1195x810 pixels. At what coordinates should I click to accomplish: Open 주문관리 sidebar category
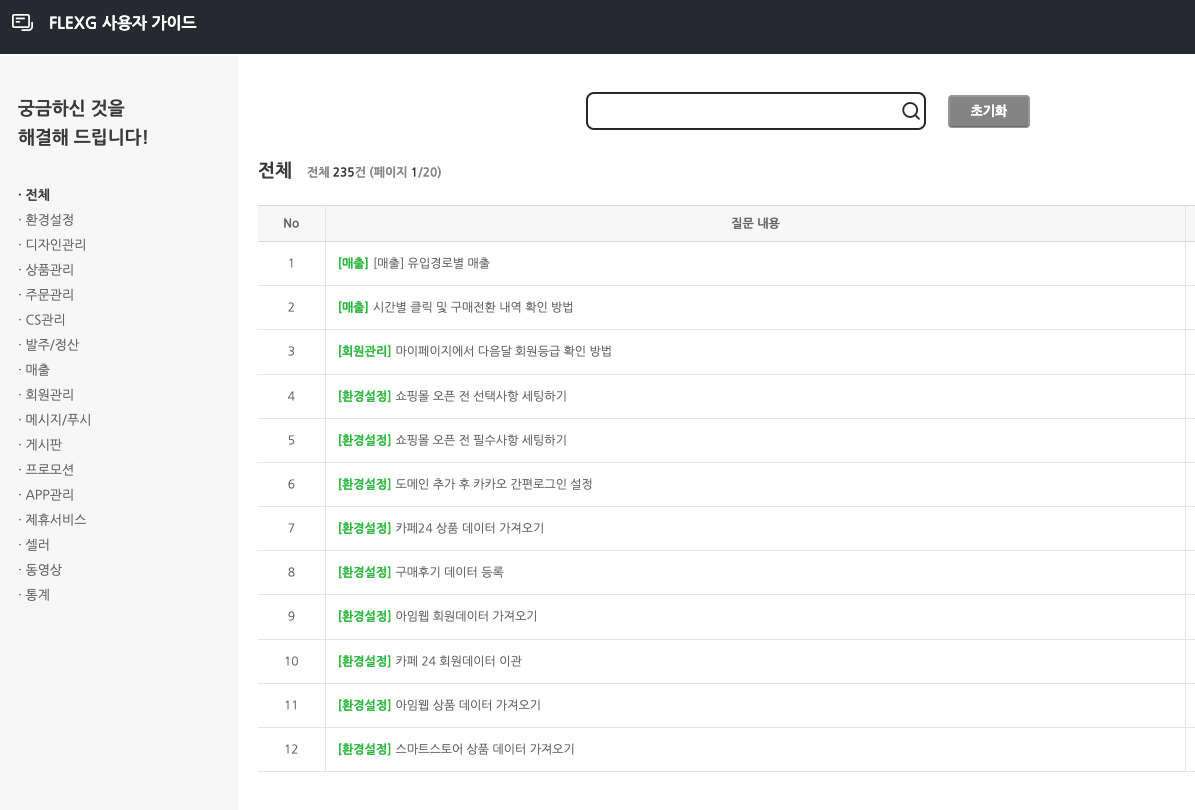[x=50, y=295]
